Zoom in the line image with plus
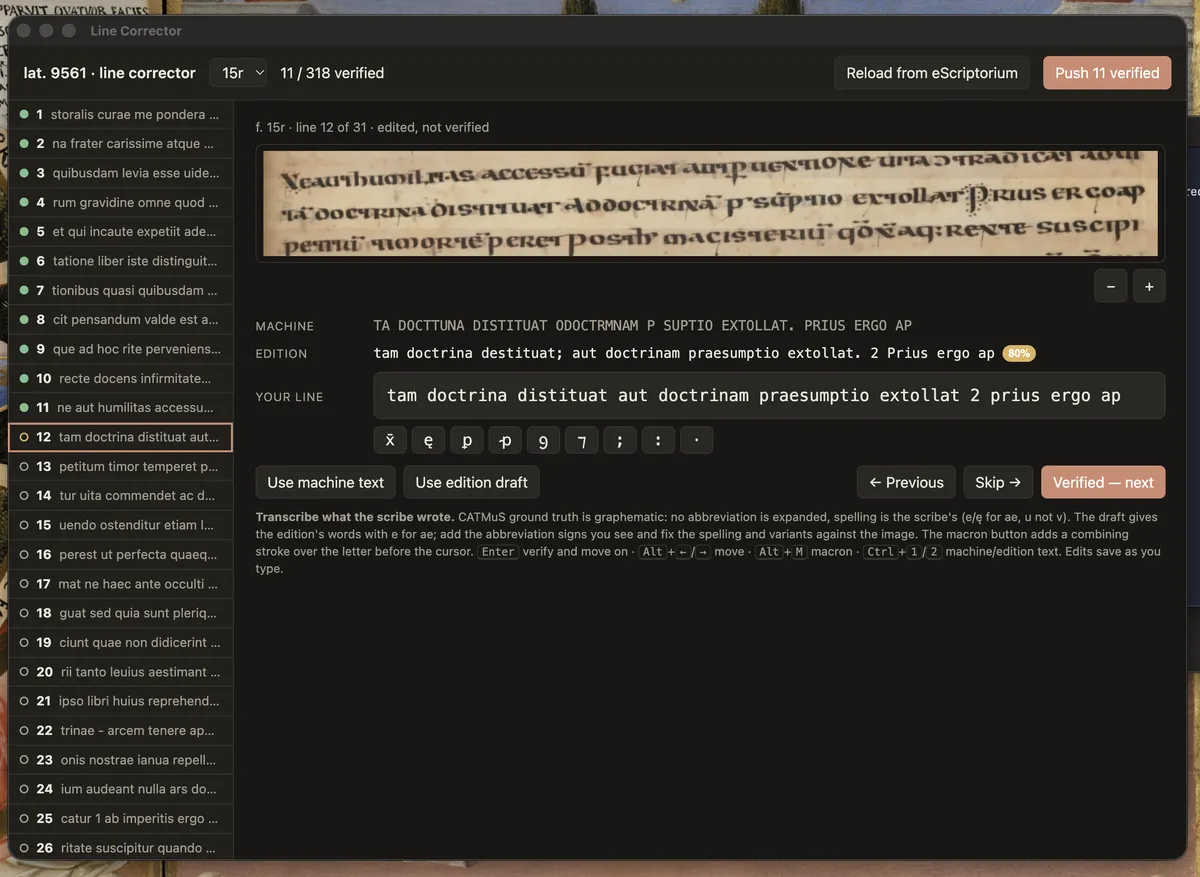This screenshot has width=1200, height=877. (1149, 287)
